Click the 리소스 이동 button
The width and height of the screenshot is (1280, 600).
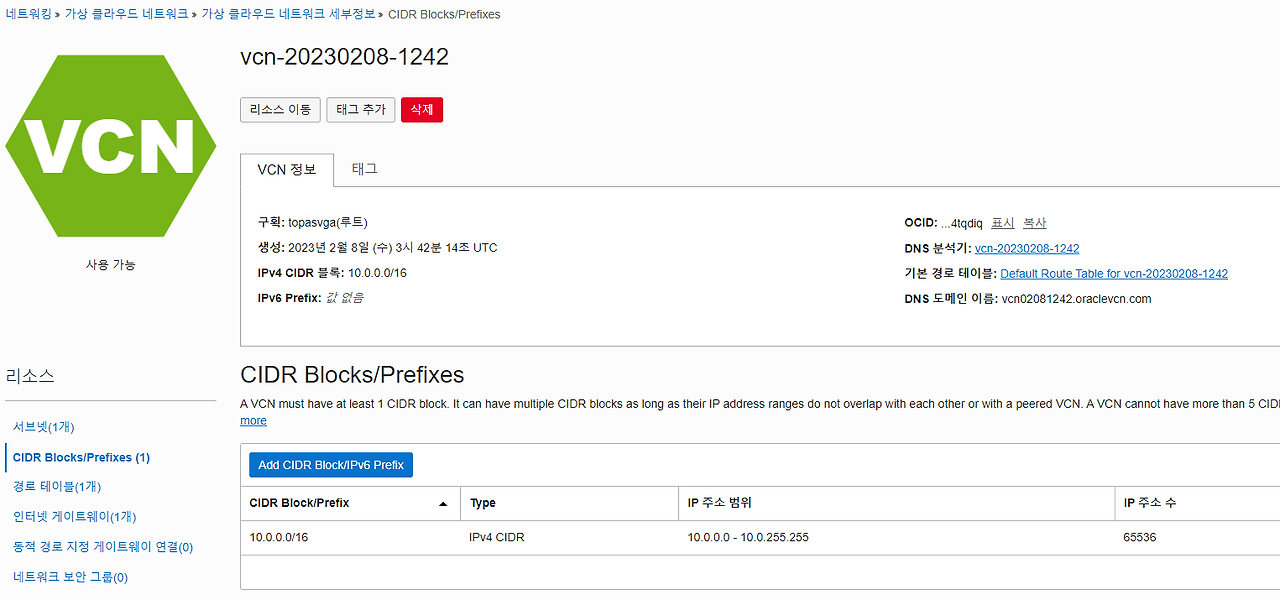point(280,110)
